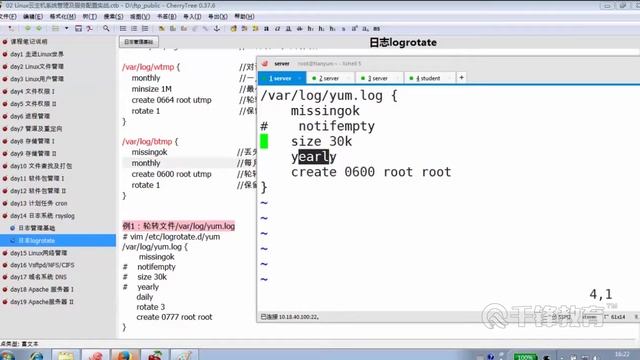Image resolution: width=640 pixels, height=360 pixels.
Task: Toggle Superscript formatting icon
Action: (354, 29)
